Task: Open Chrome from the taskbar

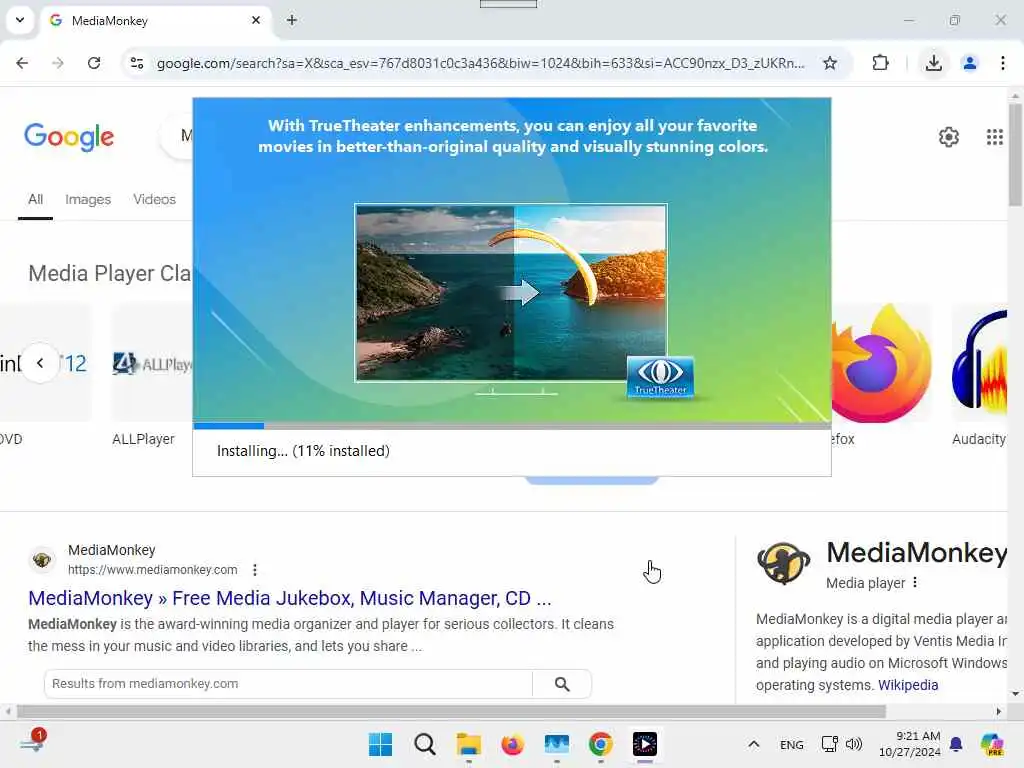Action: pyautogui.click(x=601, y=744)
